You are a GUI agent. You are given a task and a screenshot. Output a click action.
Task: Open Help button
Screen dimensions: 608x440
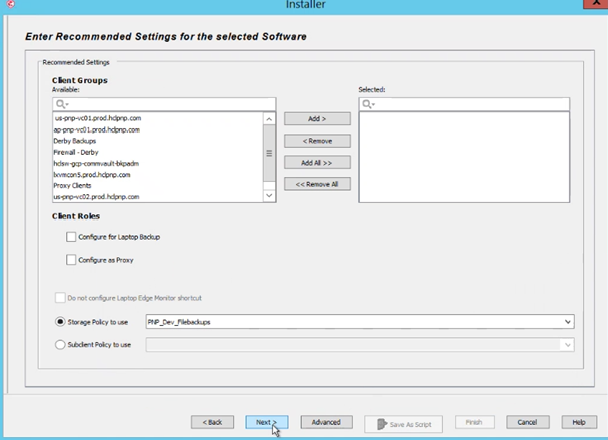[579, 422]
